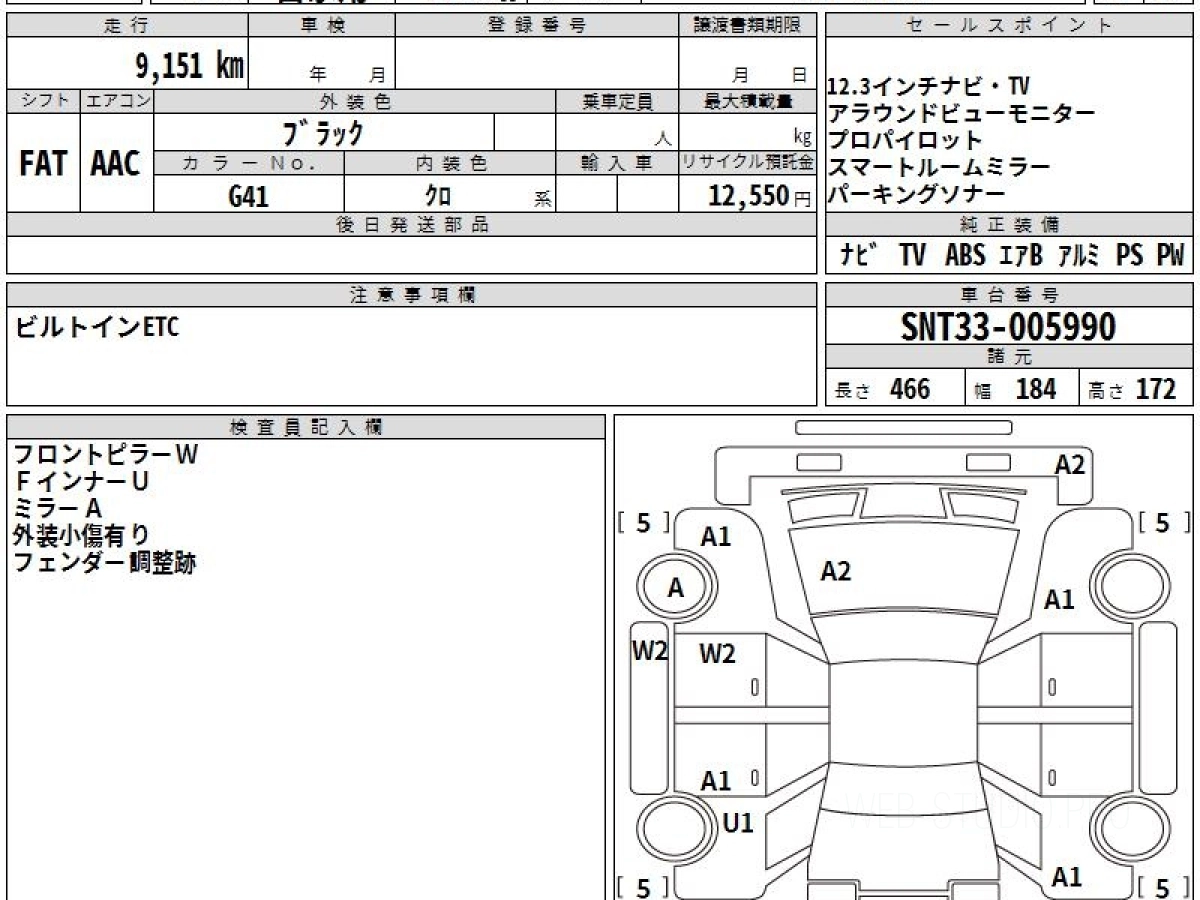Screen dimensions: 1200x900
Task: Select the 12,550円 recycle fee
Action: 761,196
